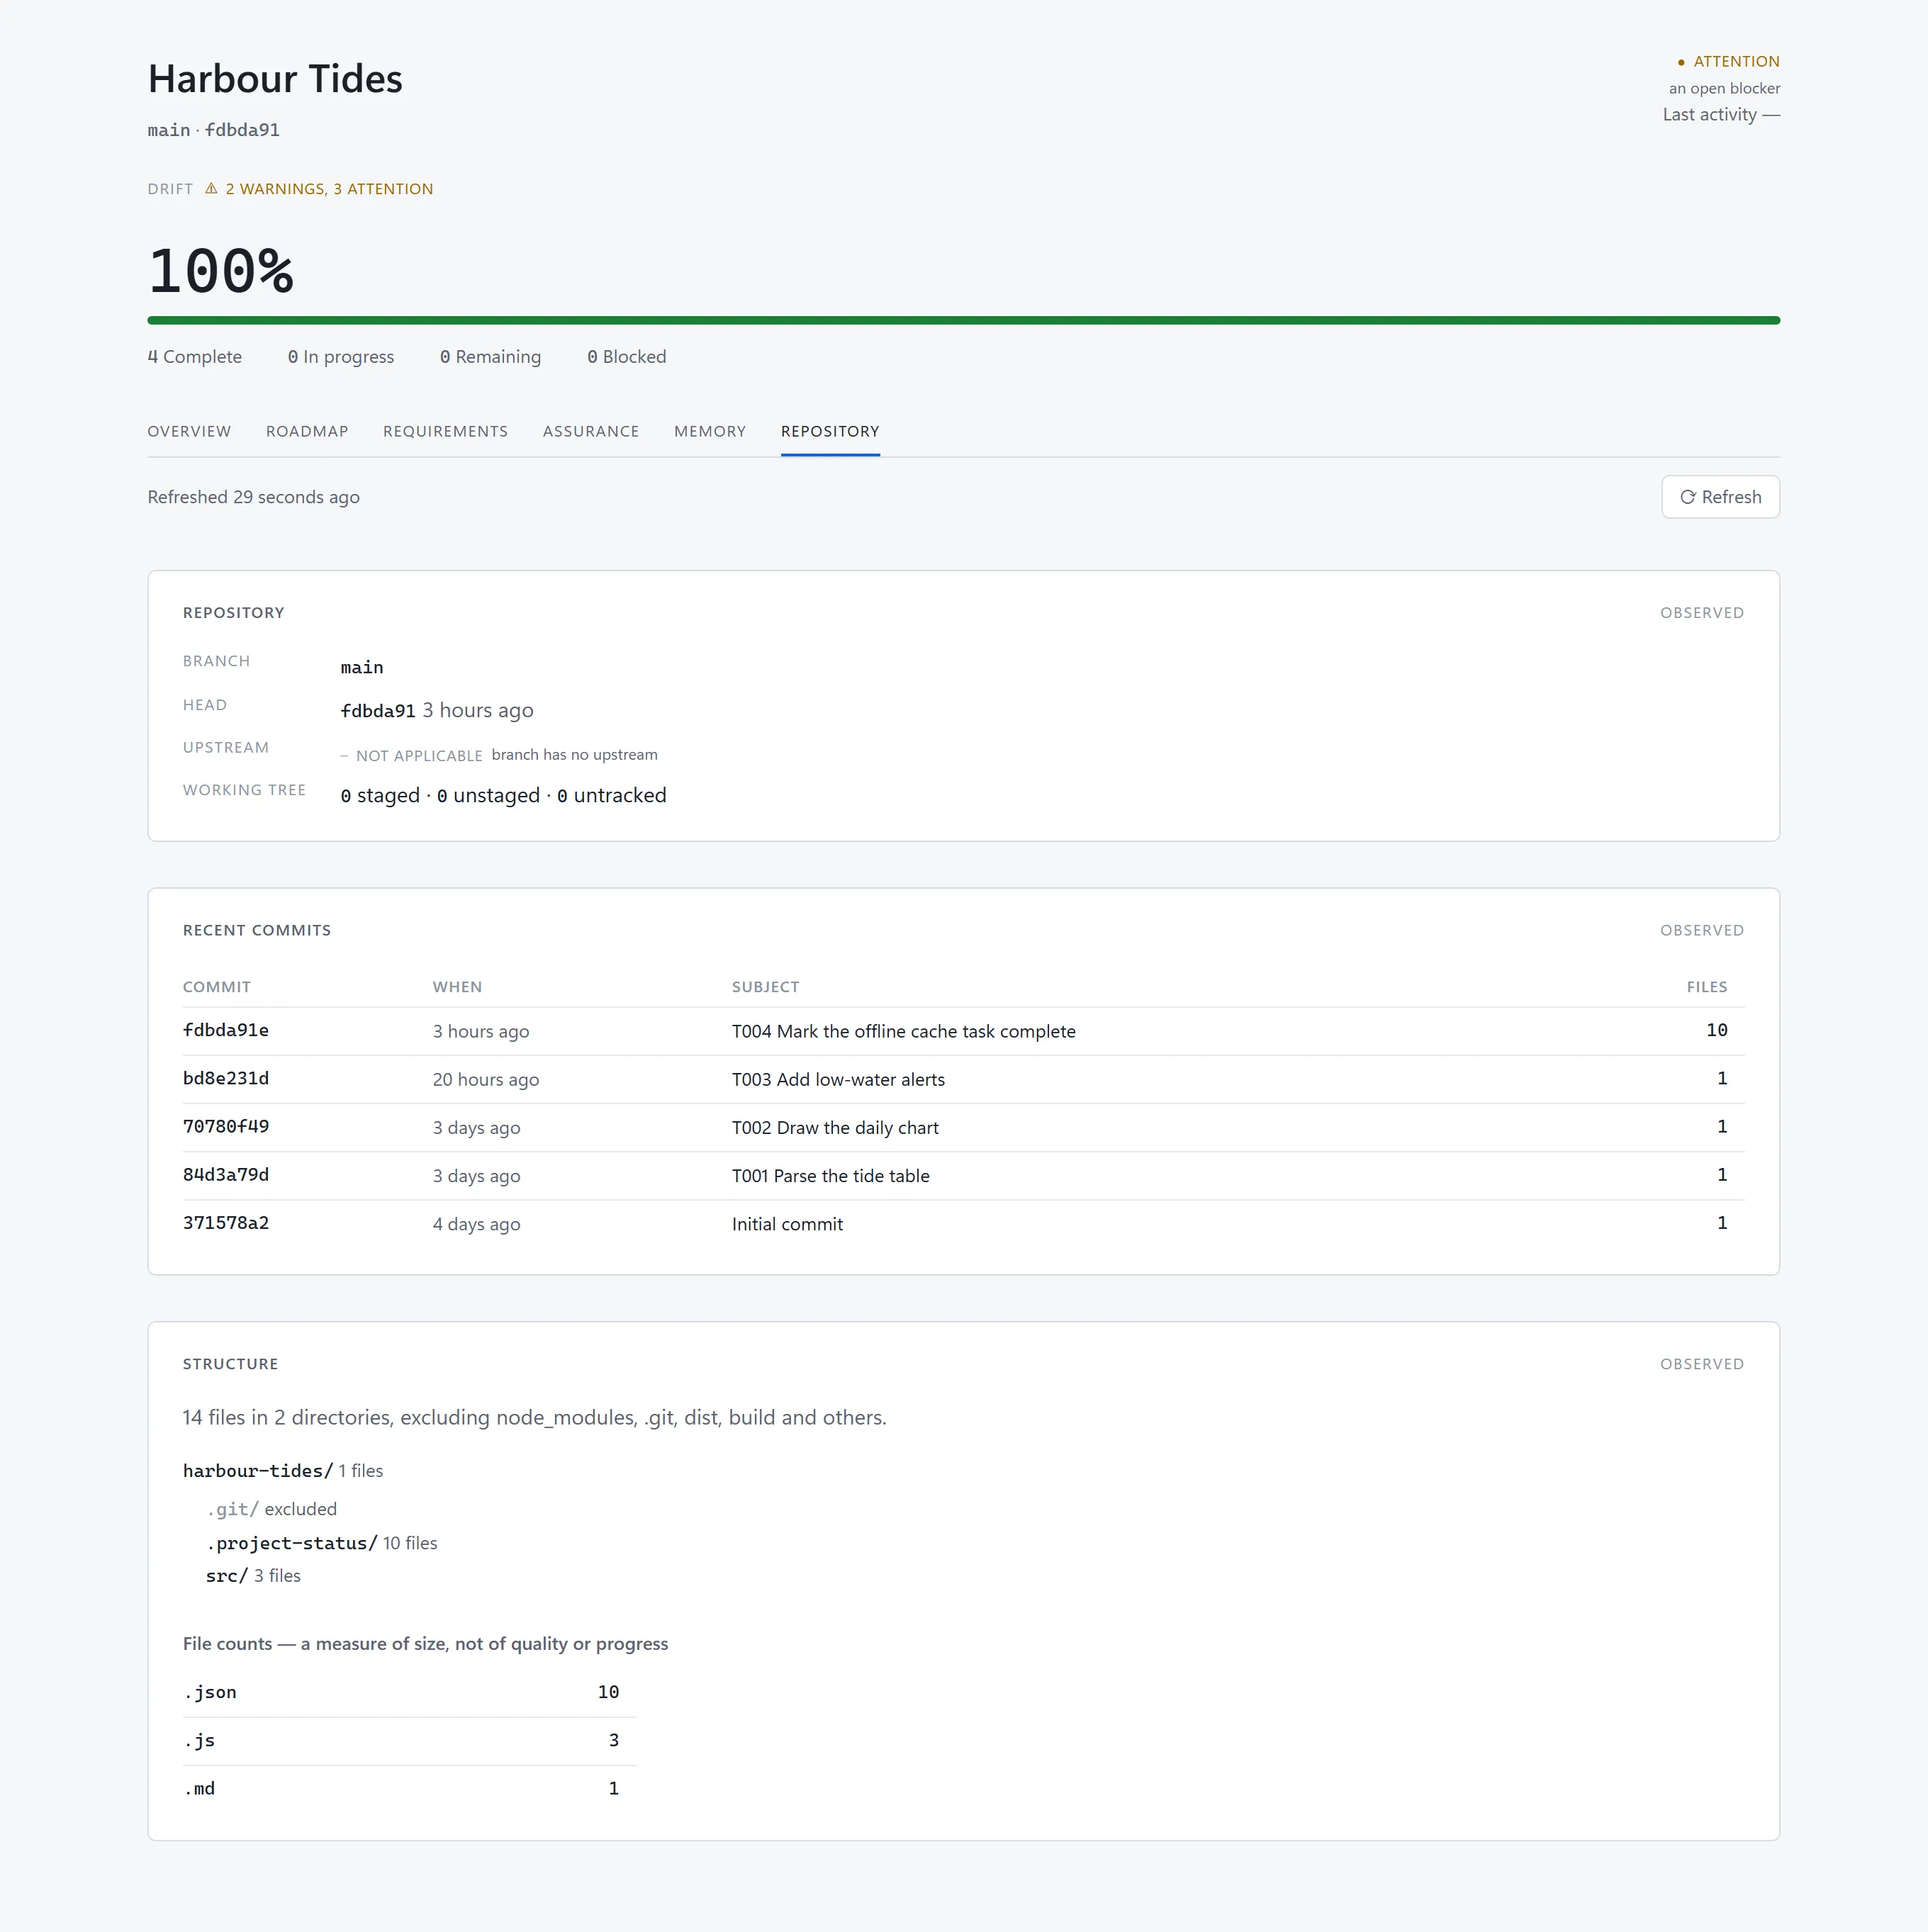Open the Overview tab

tap(189, 431)
